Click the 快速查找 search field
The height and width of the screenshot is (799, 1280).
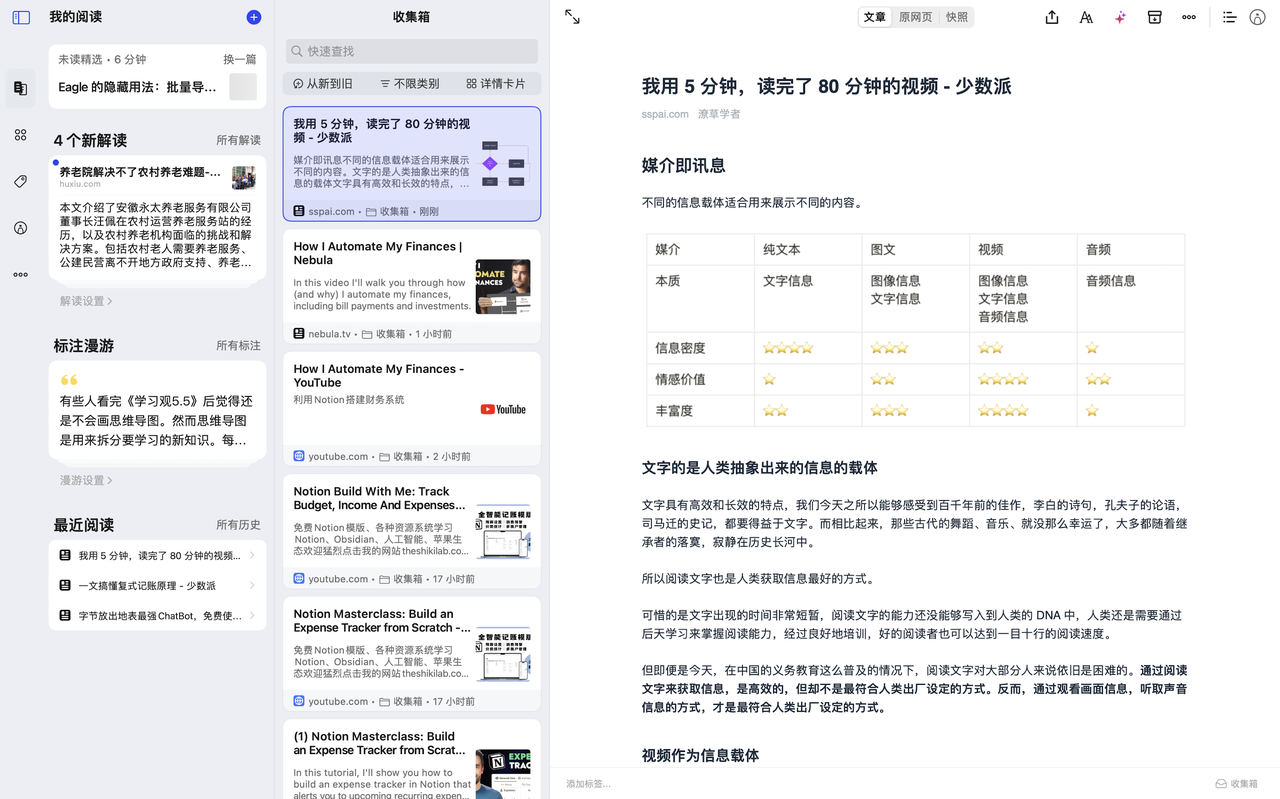click(x=412, y=51)
